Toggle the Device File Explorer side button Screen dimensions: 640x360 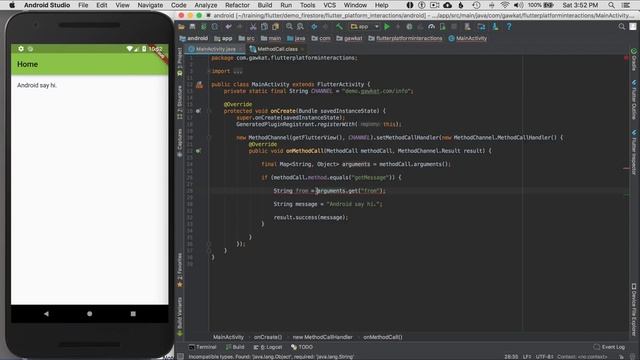point(634,309)
